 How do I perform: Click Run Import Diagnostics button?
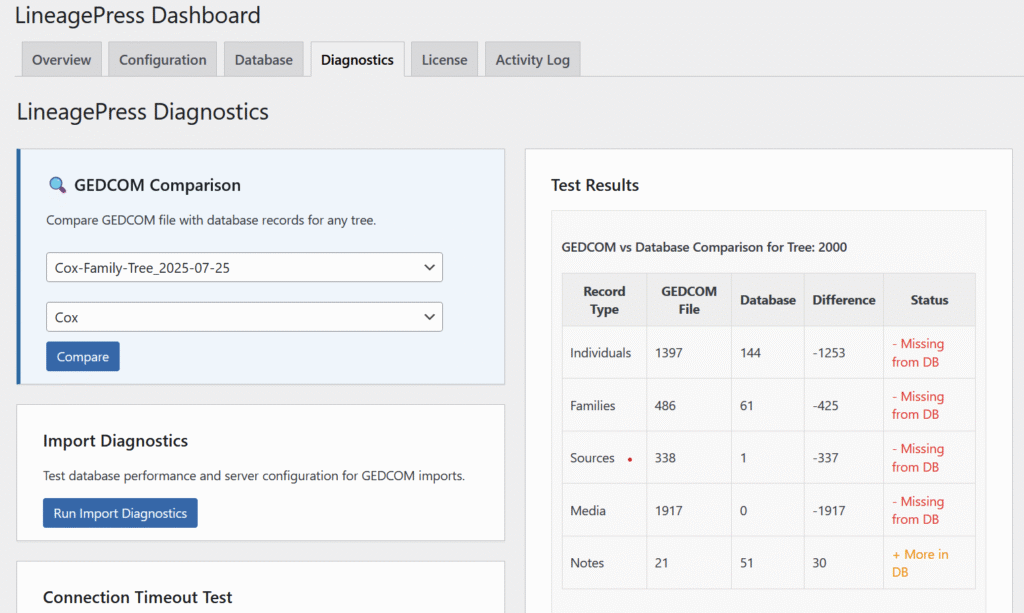click(120, 513)
